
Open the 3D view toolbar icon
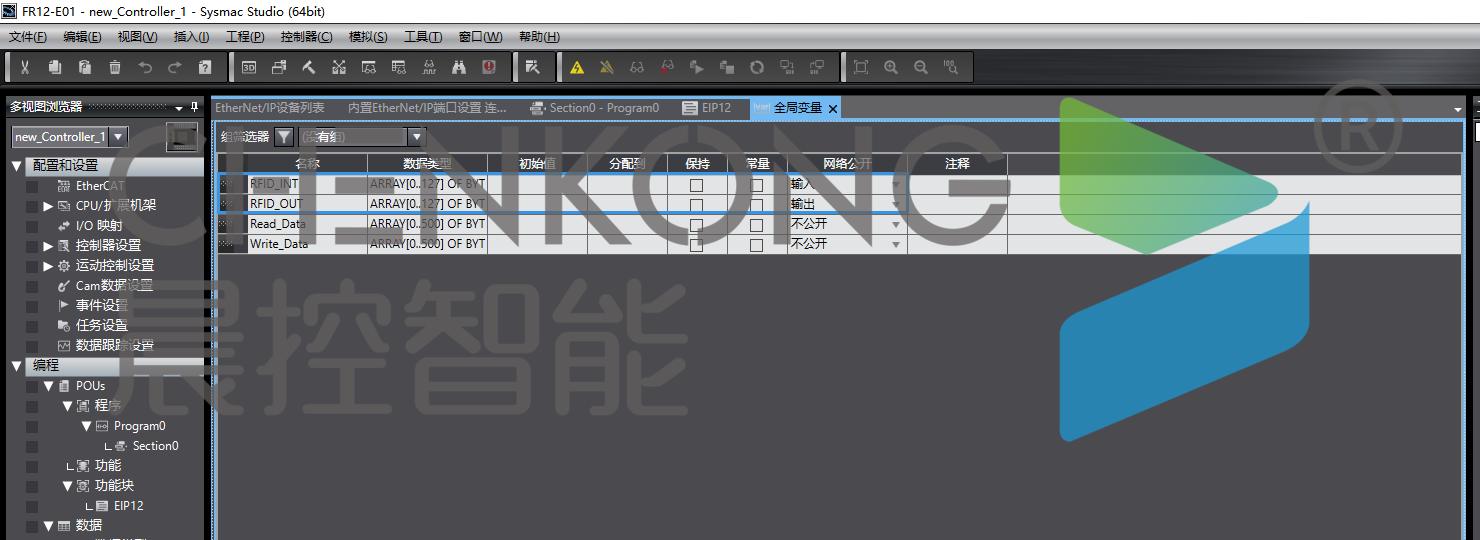point(249,67)
